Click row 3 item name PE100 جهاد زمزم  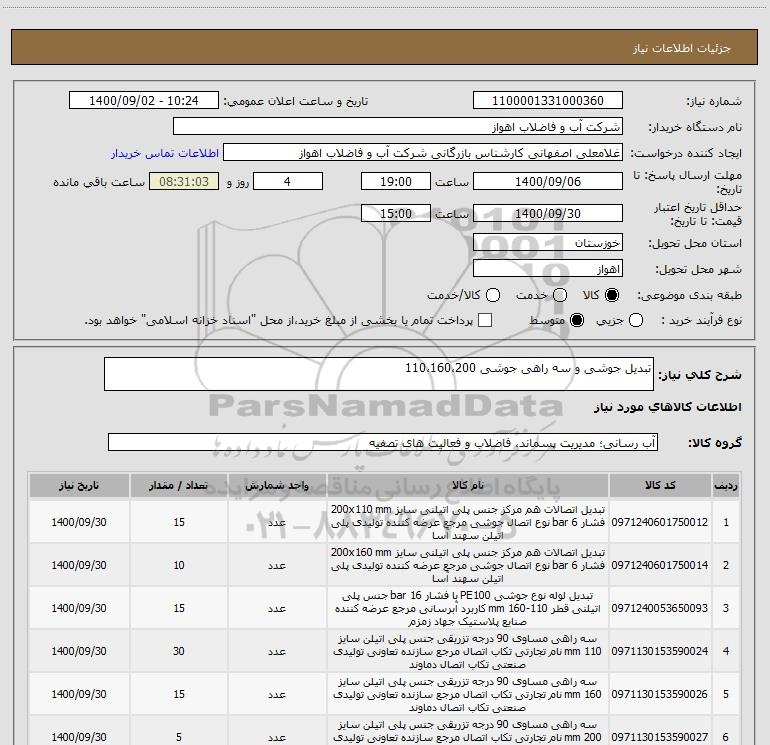(468, 608)
